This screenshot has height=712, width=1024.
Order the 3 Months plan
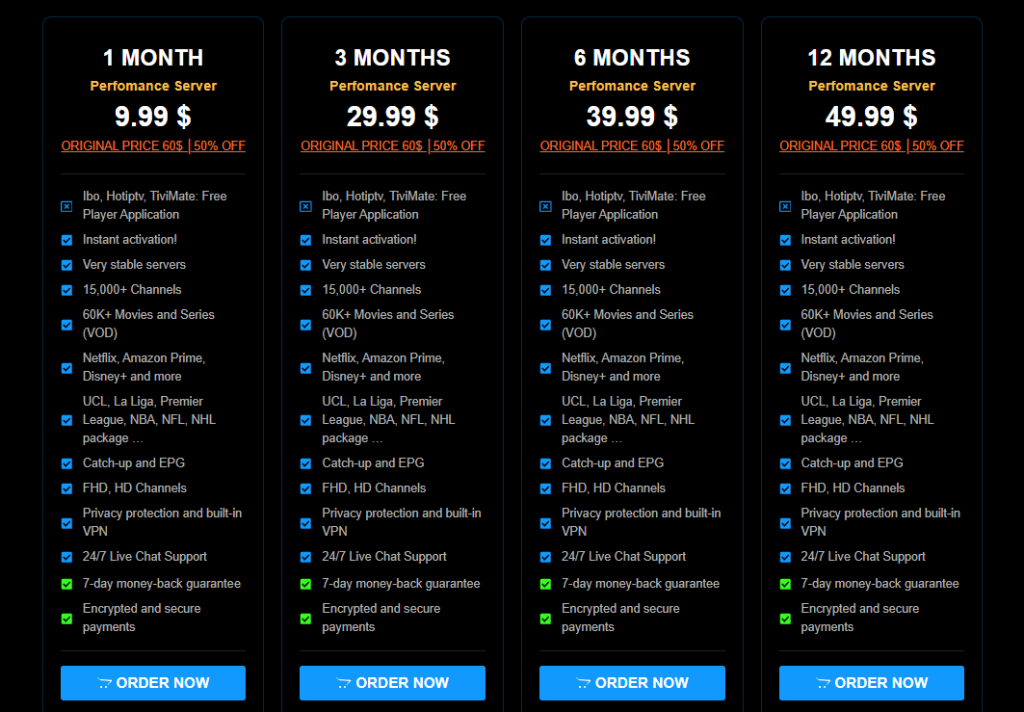point(392,683)
